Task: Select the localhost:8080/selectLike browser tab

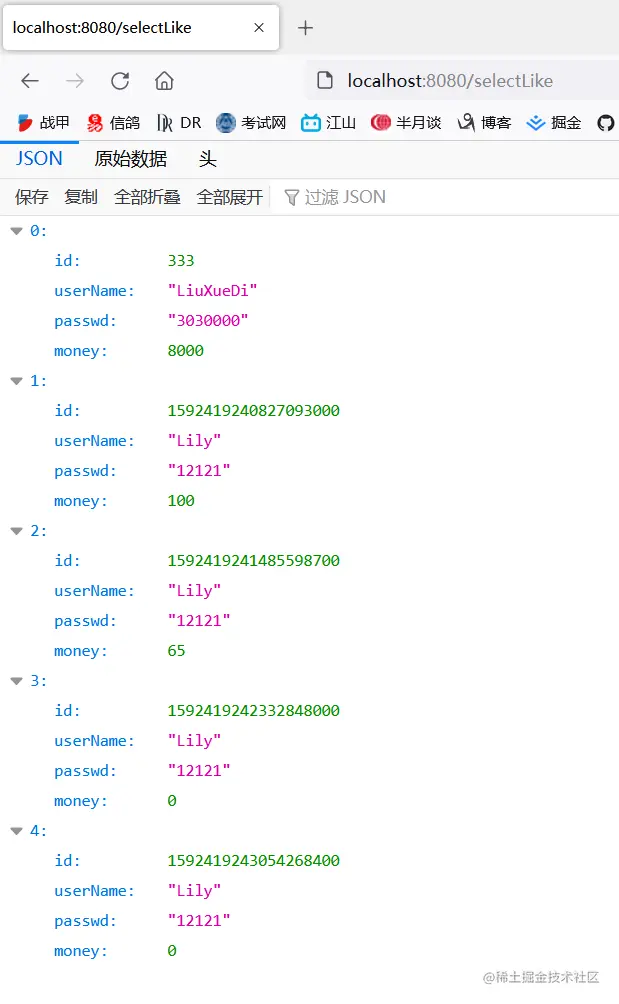Action: pos(141,28)
